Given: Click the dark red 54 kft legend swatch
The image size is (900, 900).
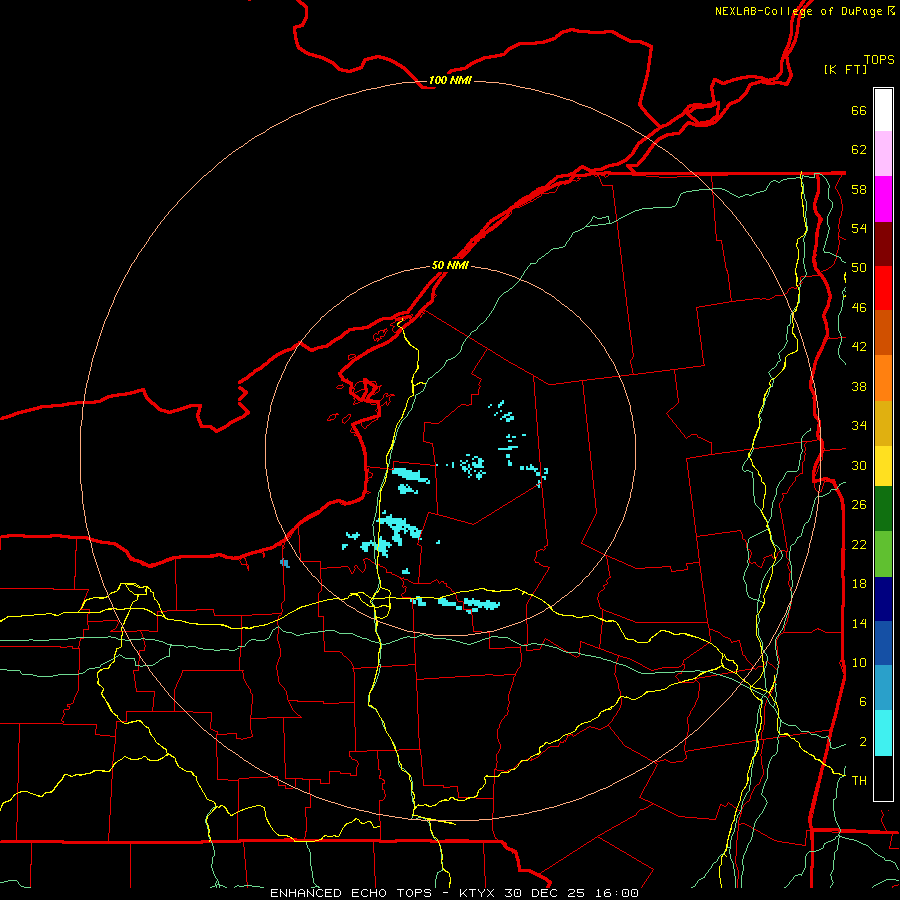Looking at the screenshot, I should point(883,243).
